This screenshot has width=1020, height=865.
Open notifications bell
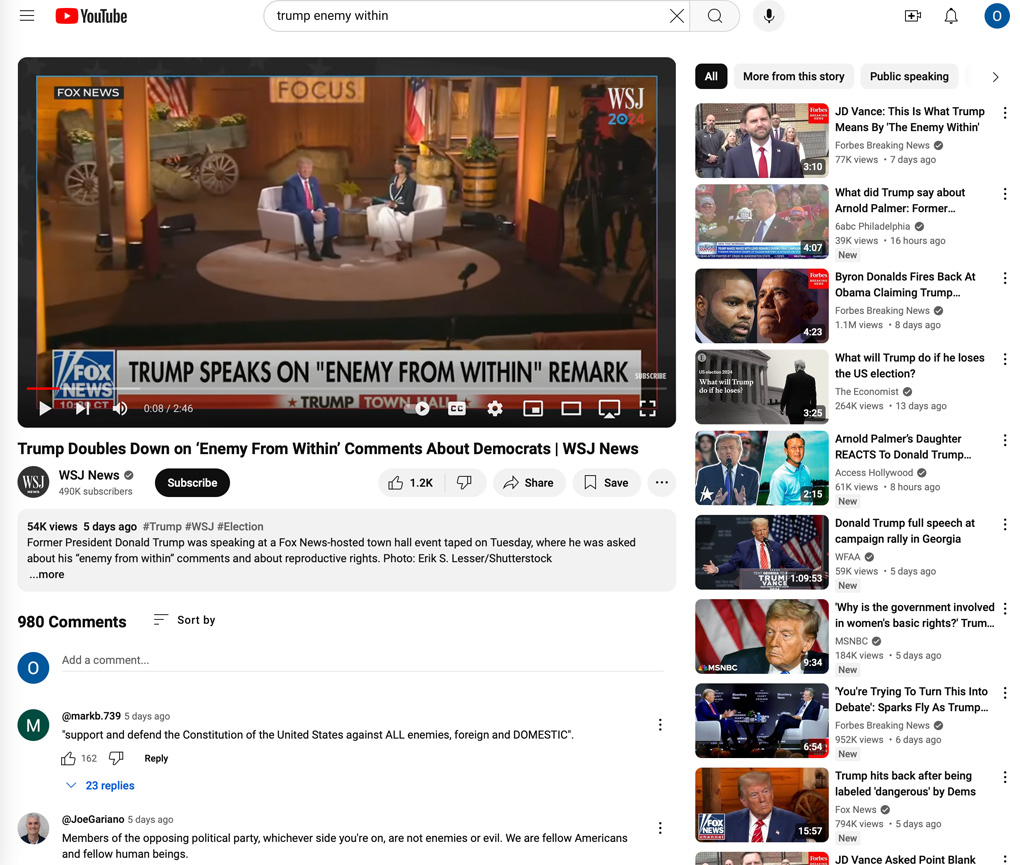coord(950,16)
